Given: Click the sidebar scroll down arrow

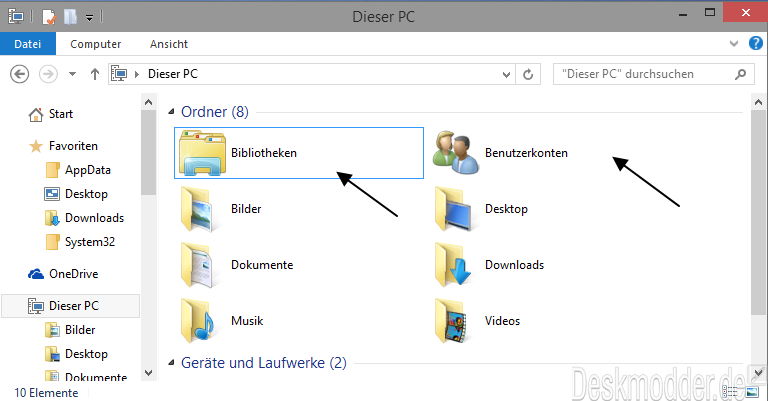Looking at the screenshot, I should (148, 373).
